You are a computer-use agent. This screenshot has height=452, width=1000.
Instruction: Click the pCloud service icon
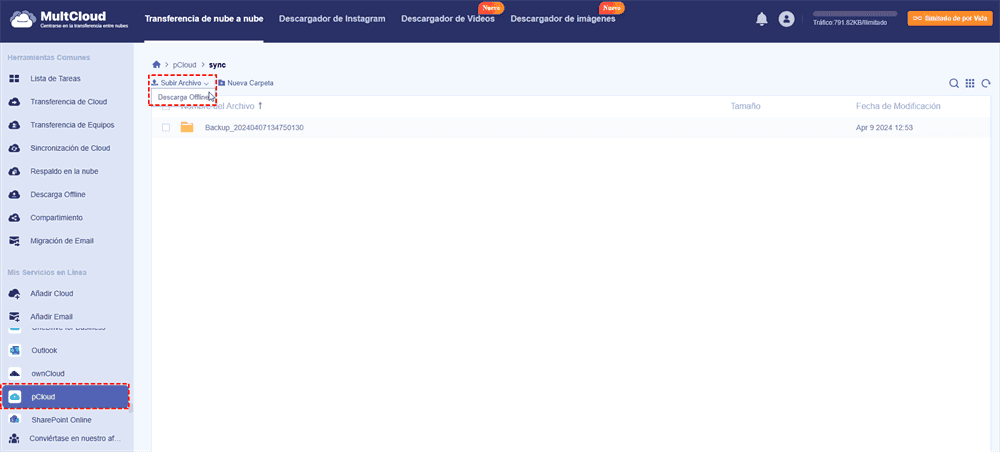click(x=15, y=397)
